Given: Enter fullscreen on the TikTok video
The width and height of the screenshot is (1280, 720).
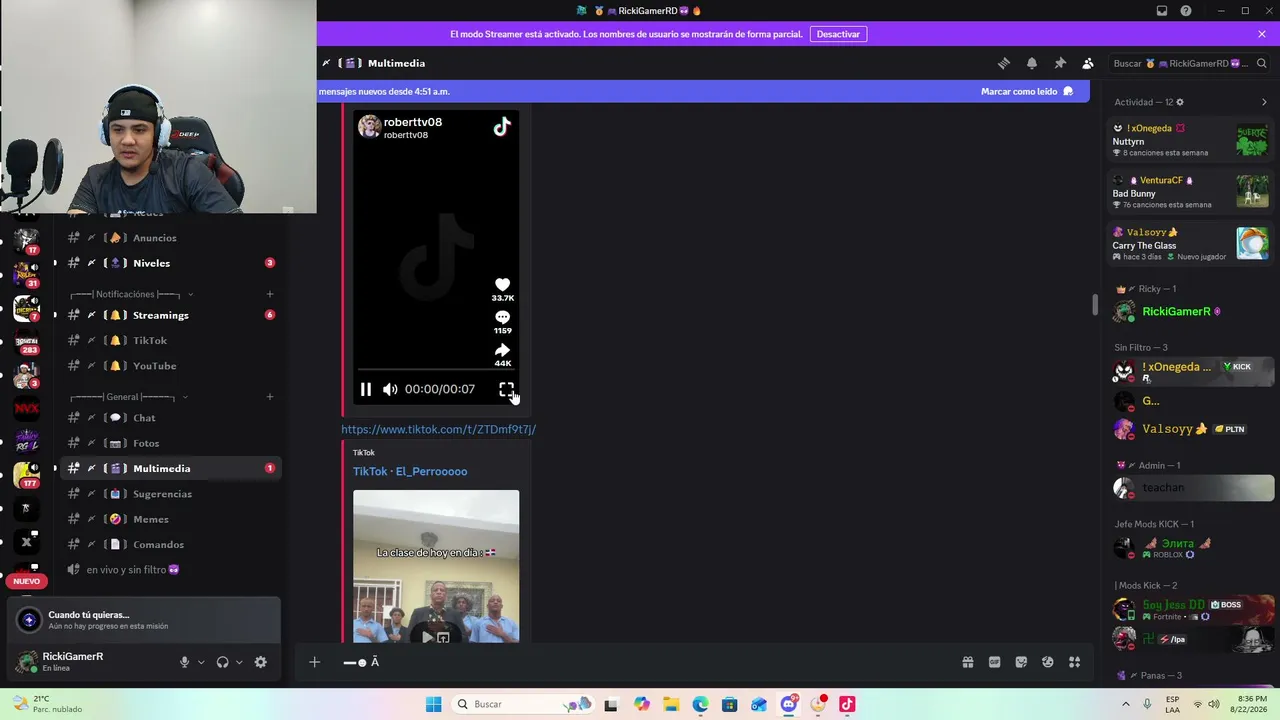Looking at the screenshot, I should (506, 389).
